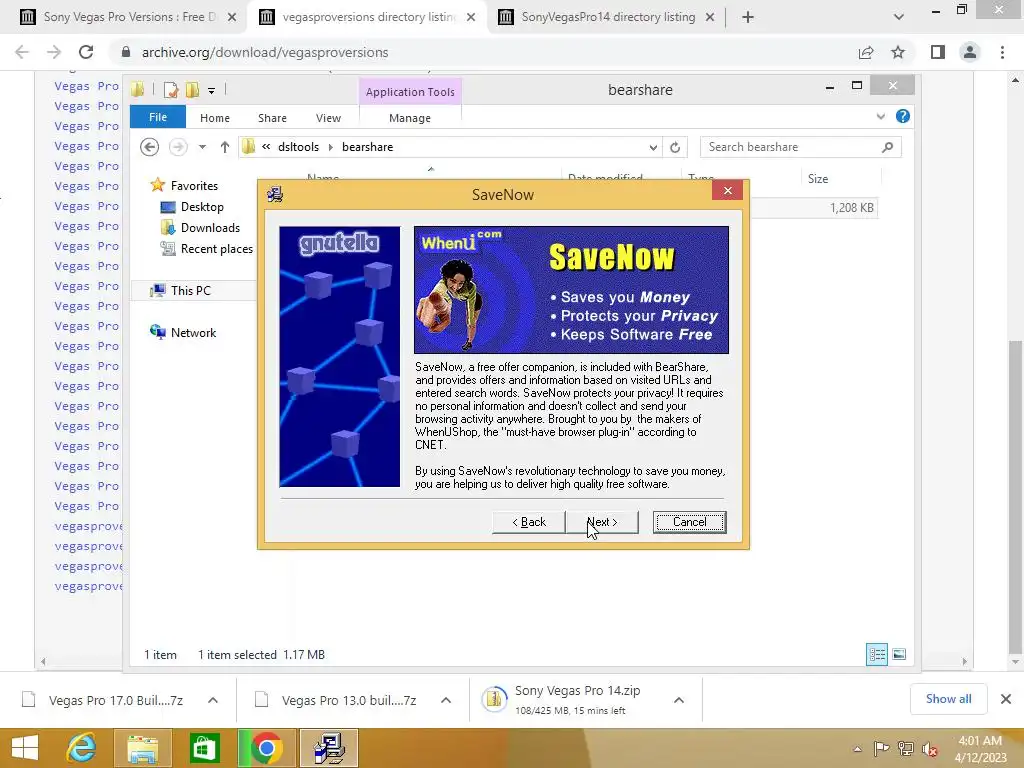The image size is (1024, 768).
Task: Toggle Chrome side panel
Action: [x=938, y=52]
